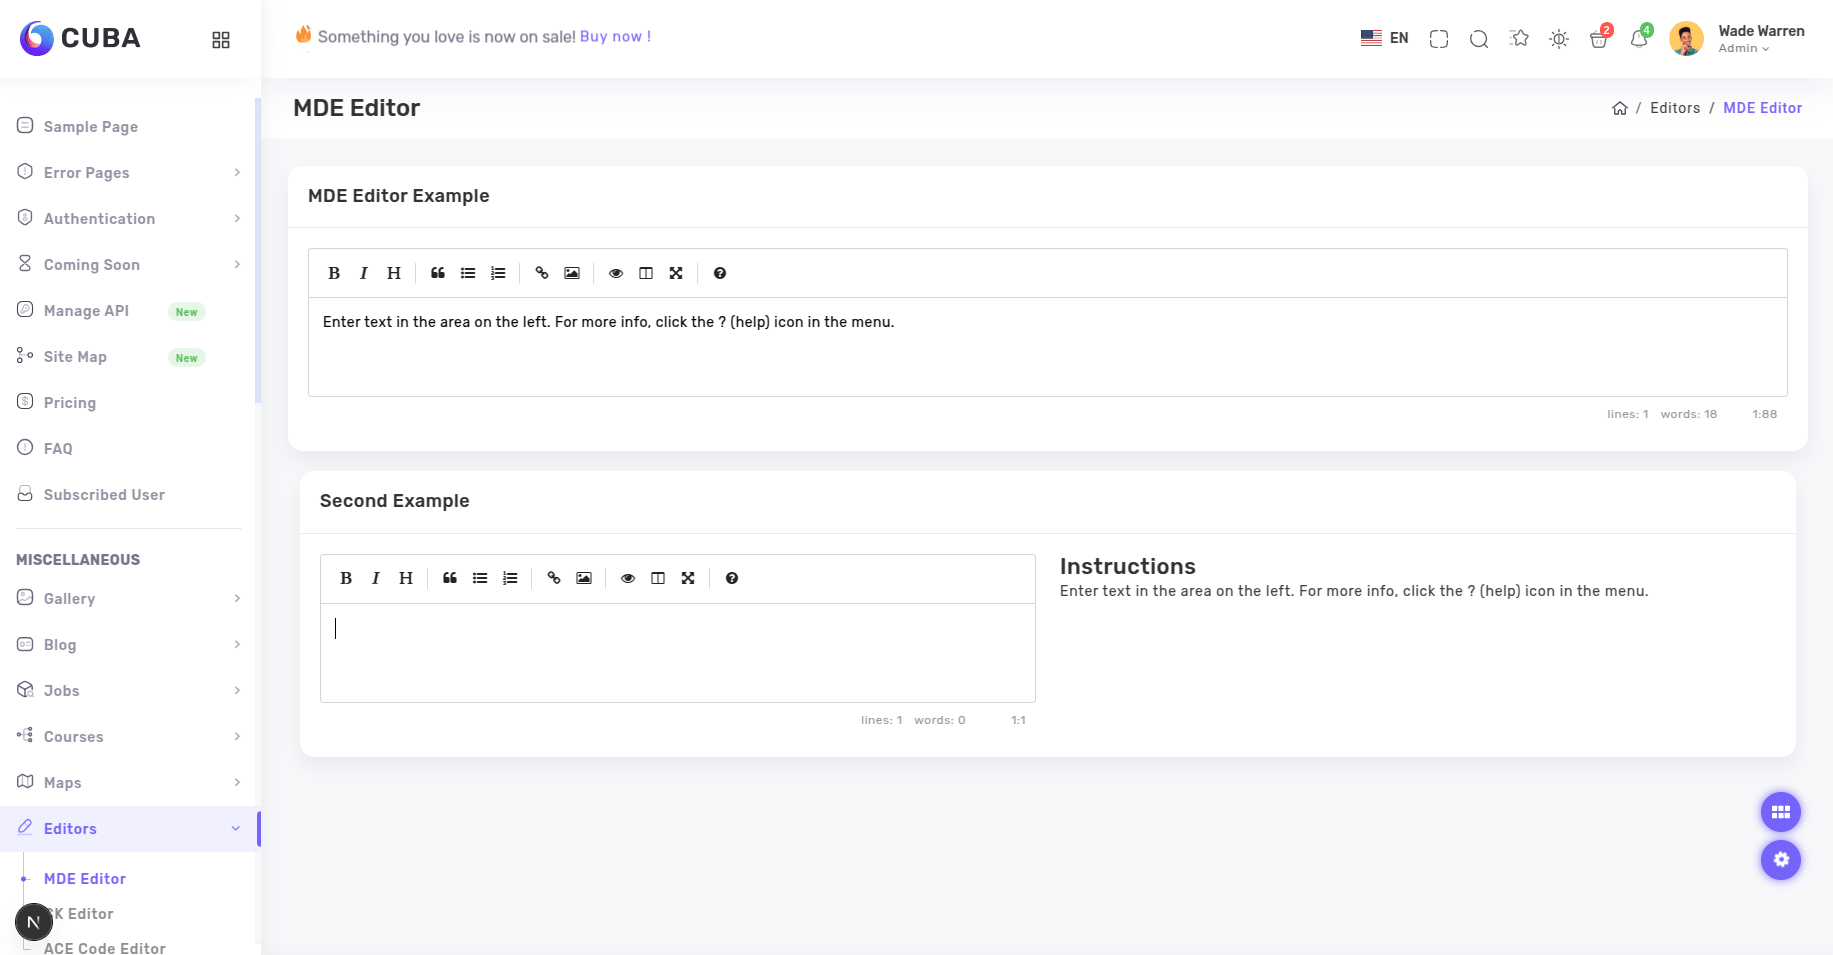This screenshot has height=955, width=1833.
Task: Select Pricing in the sidebar
Action: (x=70, y=403)
